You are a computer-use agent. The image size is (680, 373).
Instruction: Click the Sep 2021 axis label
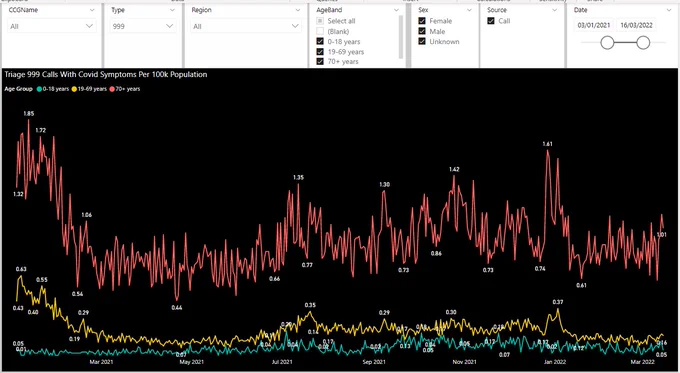pos(374,362)
